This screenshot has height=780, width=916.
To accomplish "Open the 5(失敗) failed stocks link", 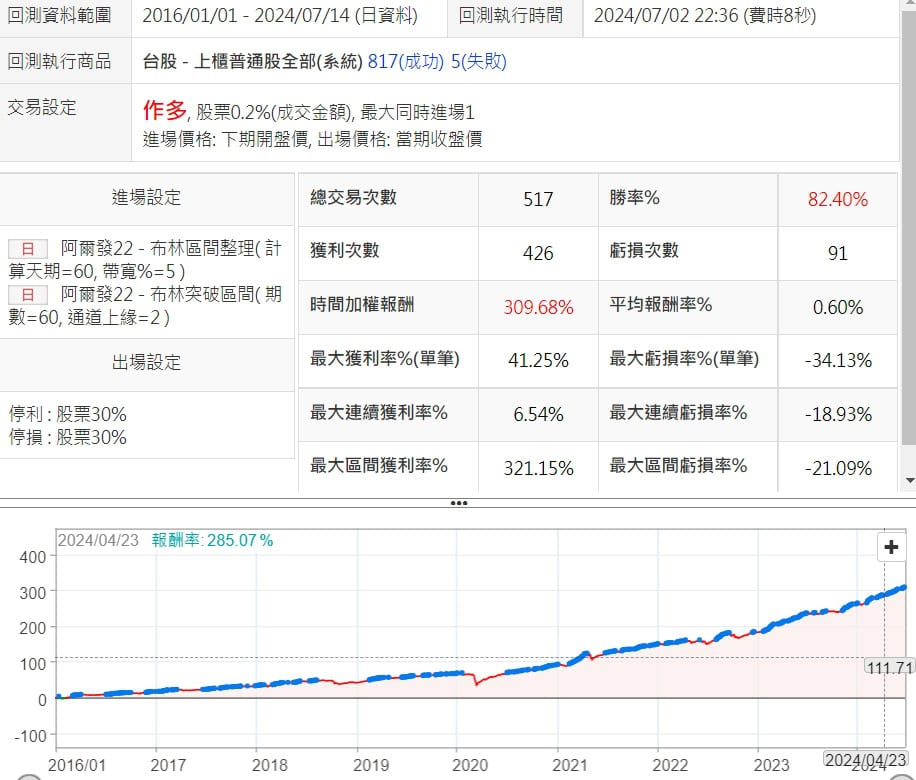I will [x=479, y=61].
